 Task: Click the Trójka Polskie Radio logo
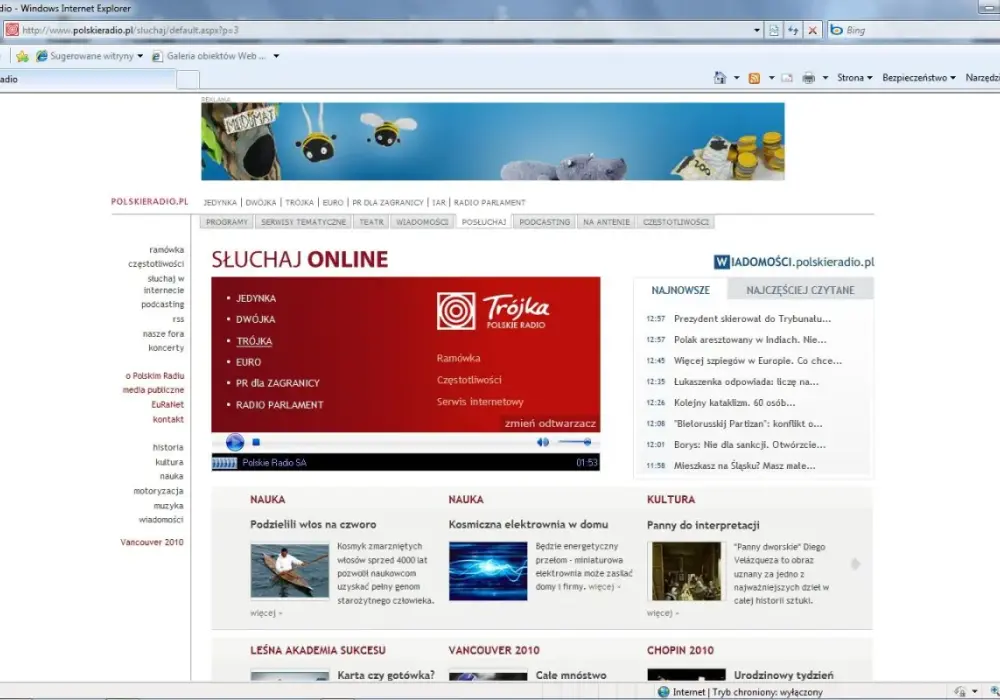tap(493, 311)
